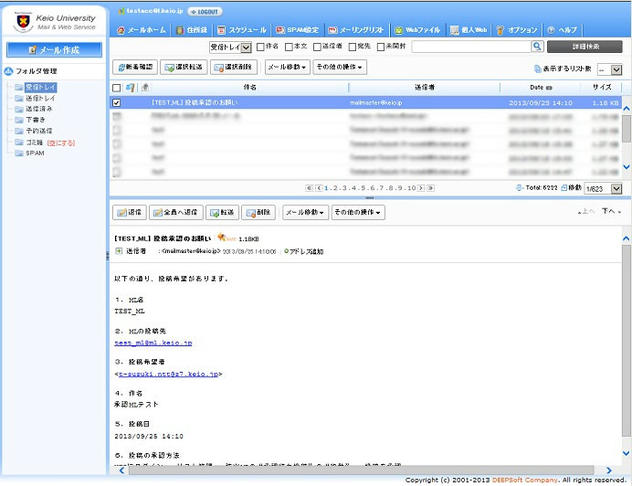
Task: Click the 返信 reply button in preview
Action: [131, 212]
